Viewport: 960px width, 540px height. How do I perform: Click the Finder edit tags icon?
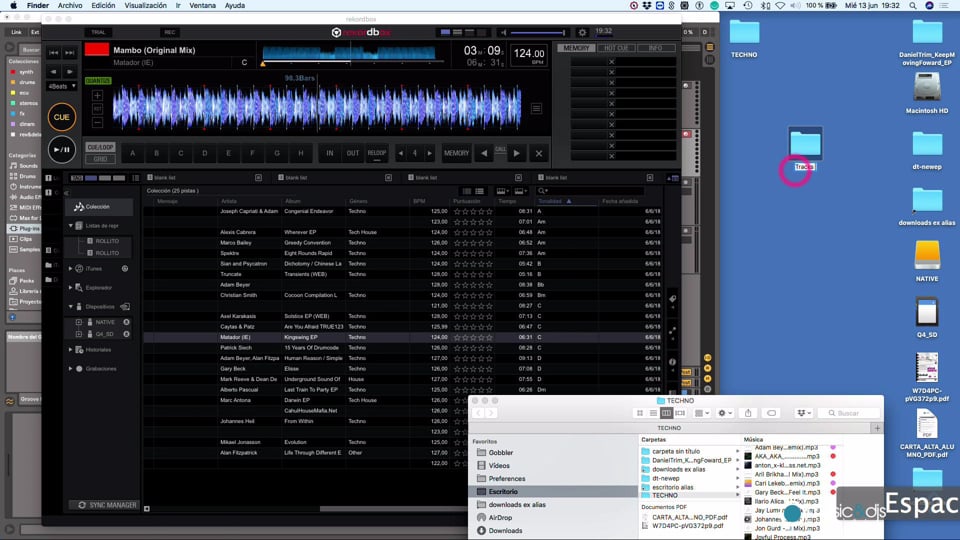click(771, 413)
